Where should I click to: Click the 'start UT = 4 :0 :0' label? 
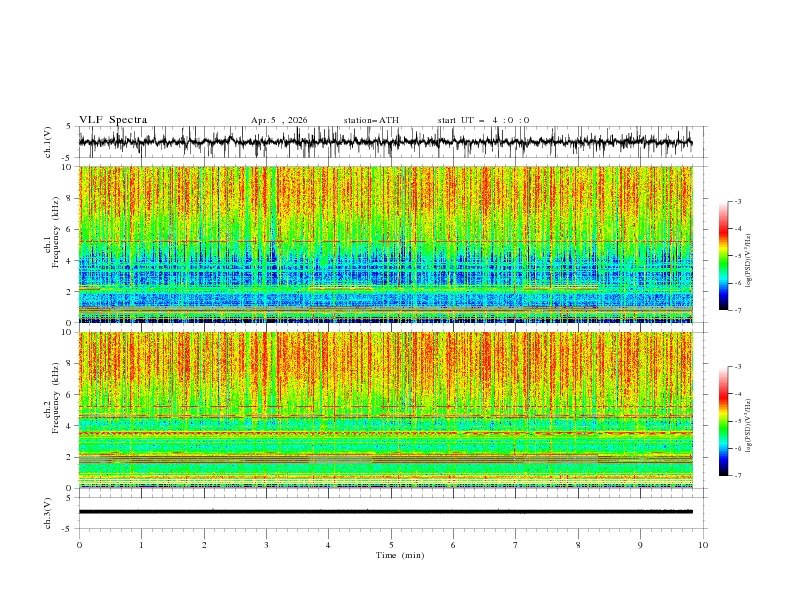(x=483, y=120)
